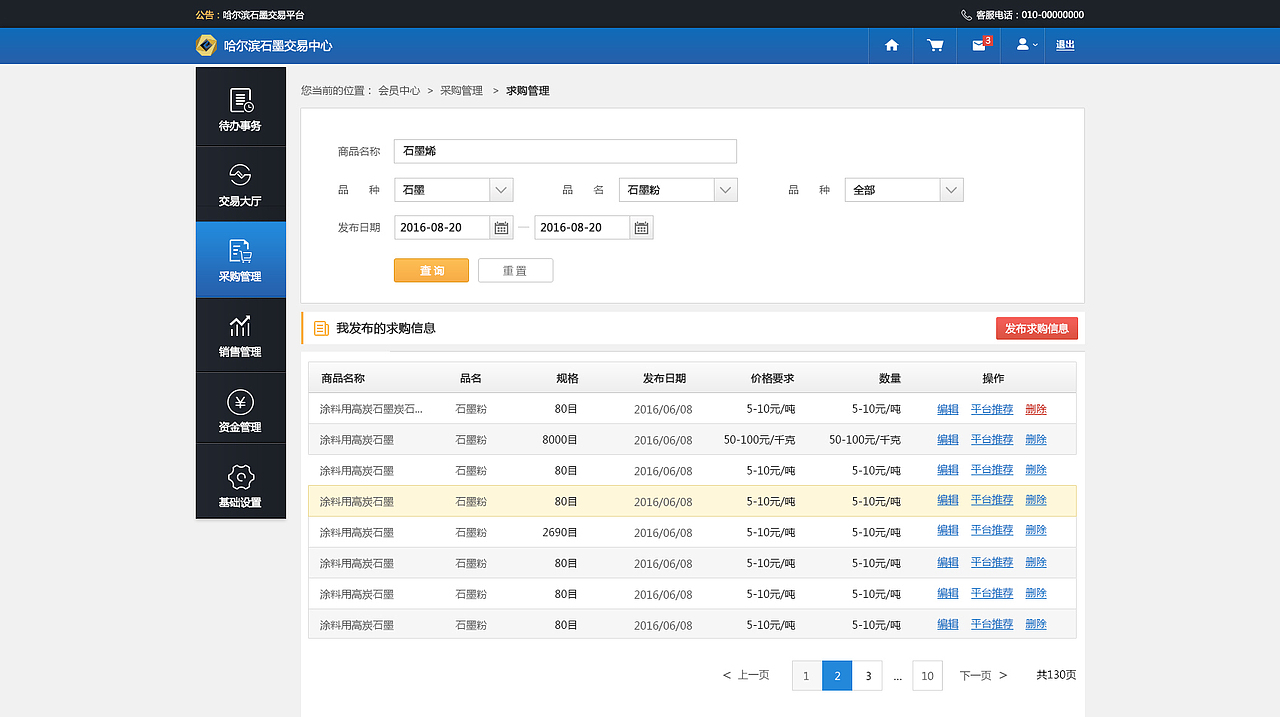Click the orange document icon beside 我发布的求购信息
The height and width of the screenshot is (717, 1280).
[320, 328]
